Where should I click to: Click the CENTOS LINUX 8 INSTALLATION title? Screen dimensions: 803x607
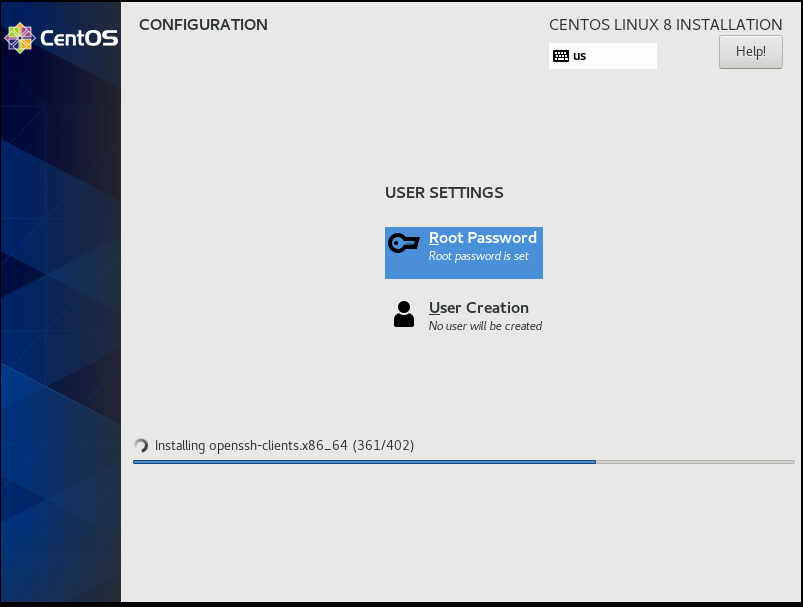pos(665,25)
